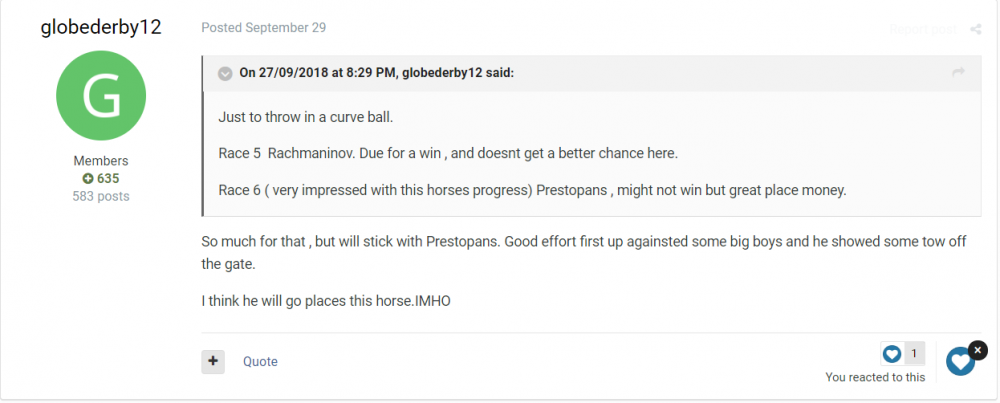The width and height of the screenshot is (1000, 403).
Task: Click the 635 reputation score
Action: click(108, 179)
